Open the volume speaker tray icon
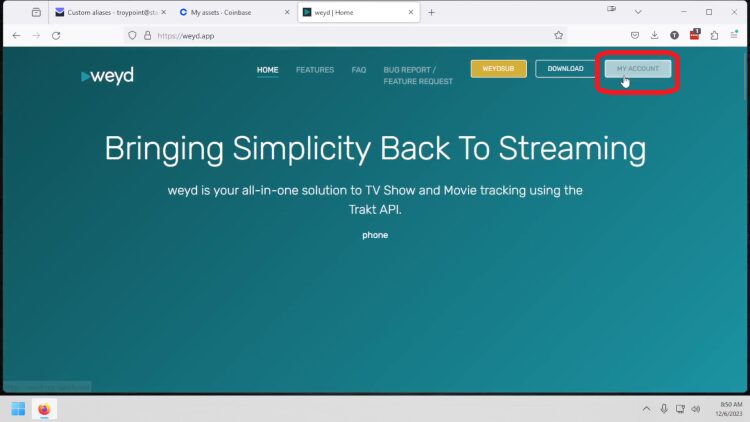The width and height of the screenshot is (750, 422). tap(696, 409)
